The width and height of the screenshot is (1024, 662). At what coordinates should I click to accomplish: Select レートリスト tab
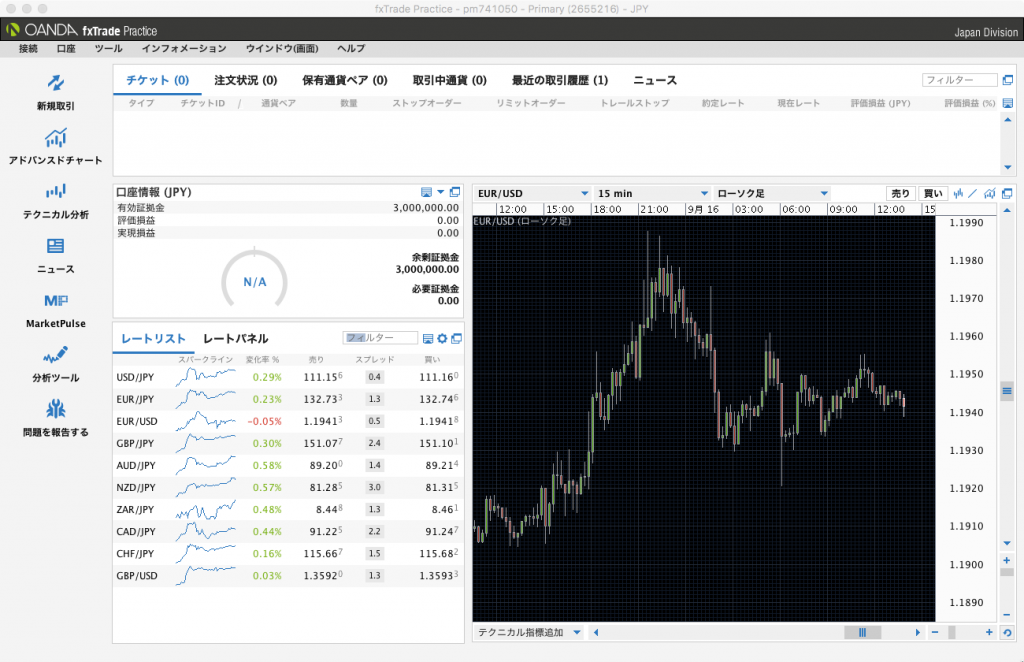[153, 338]
